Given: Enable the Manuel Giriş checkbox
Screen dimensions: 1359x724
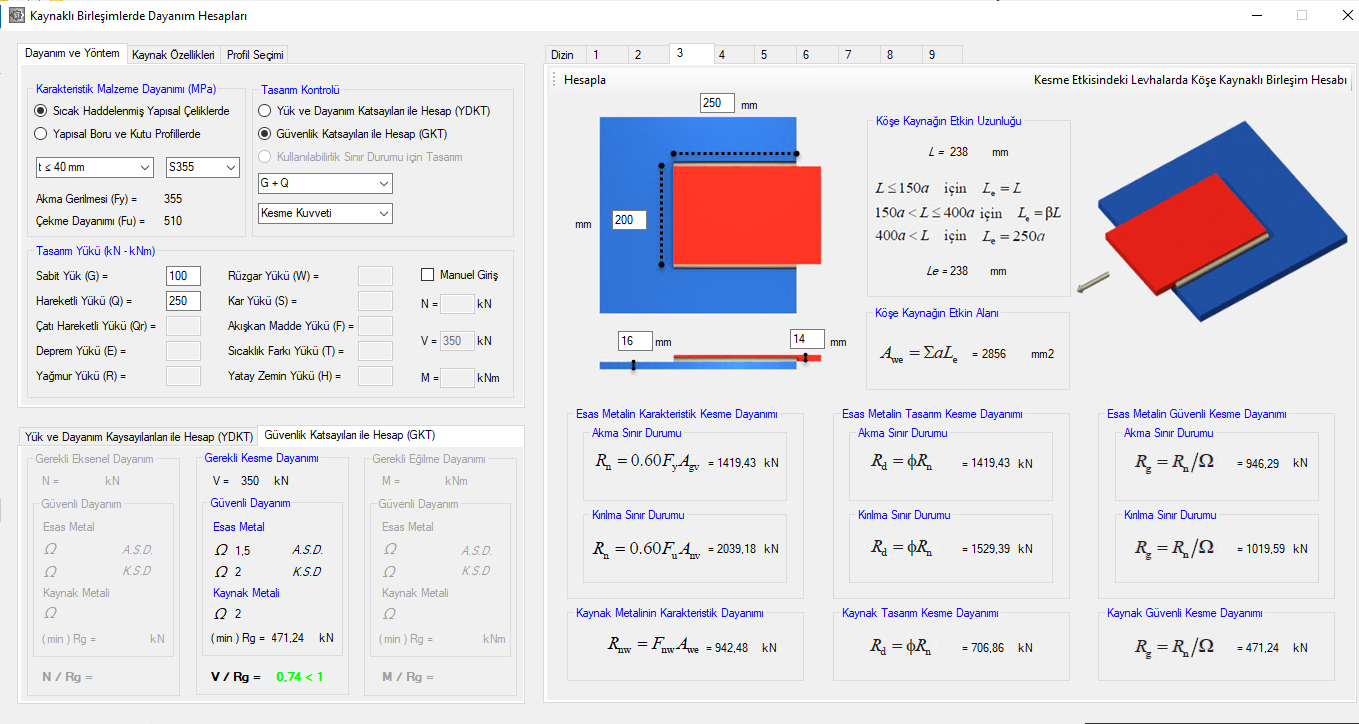Looking at the screenshot, I should click(459, 275).
